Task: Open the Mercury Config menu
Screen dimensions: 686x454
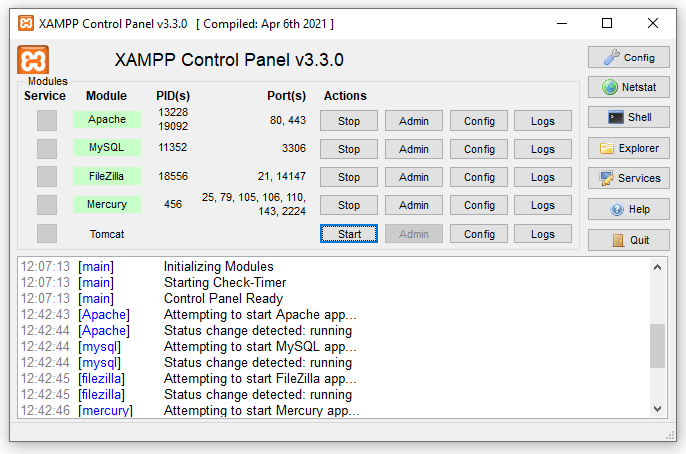Action: [x=479, y=205]
